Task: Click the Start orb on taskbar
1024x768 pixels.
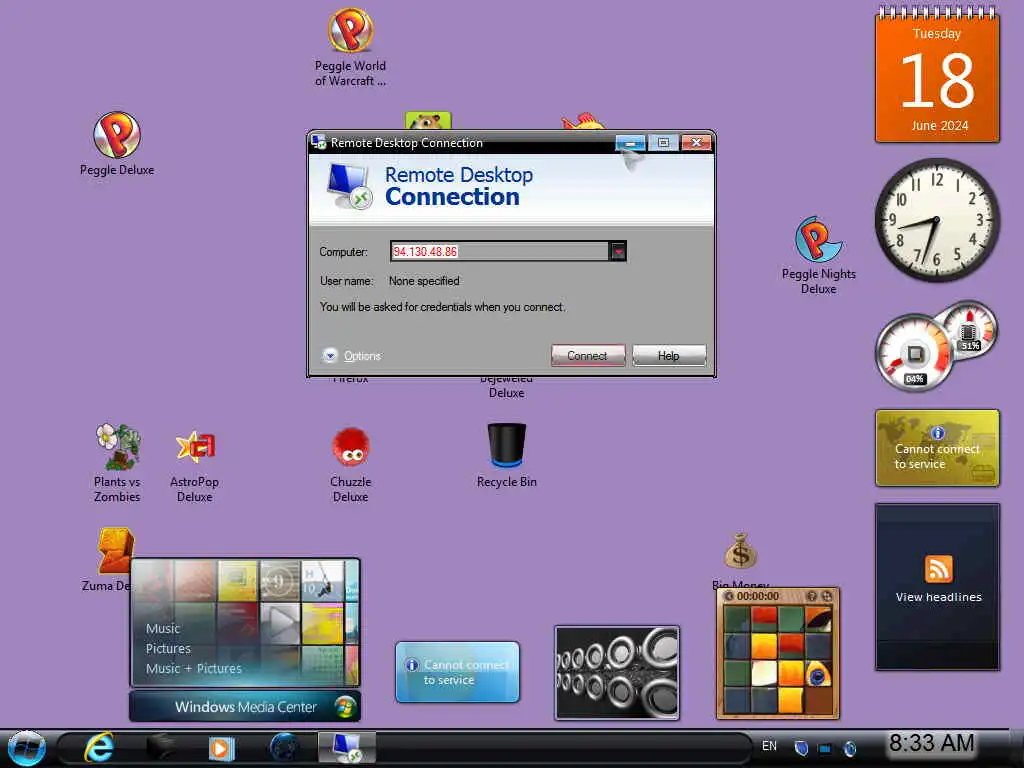Action: click(27, 748)
